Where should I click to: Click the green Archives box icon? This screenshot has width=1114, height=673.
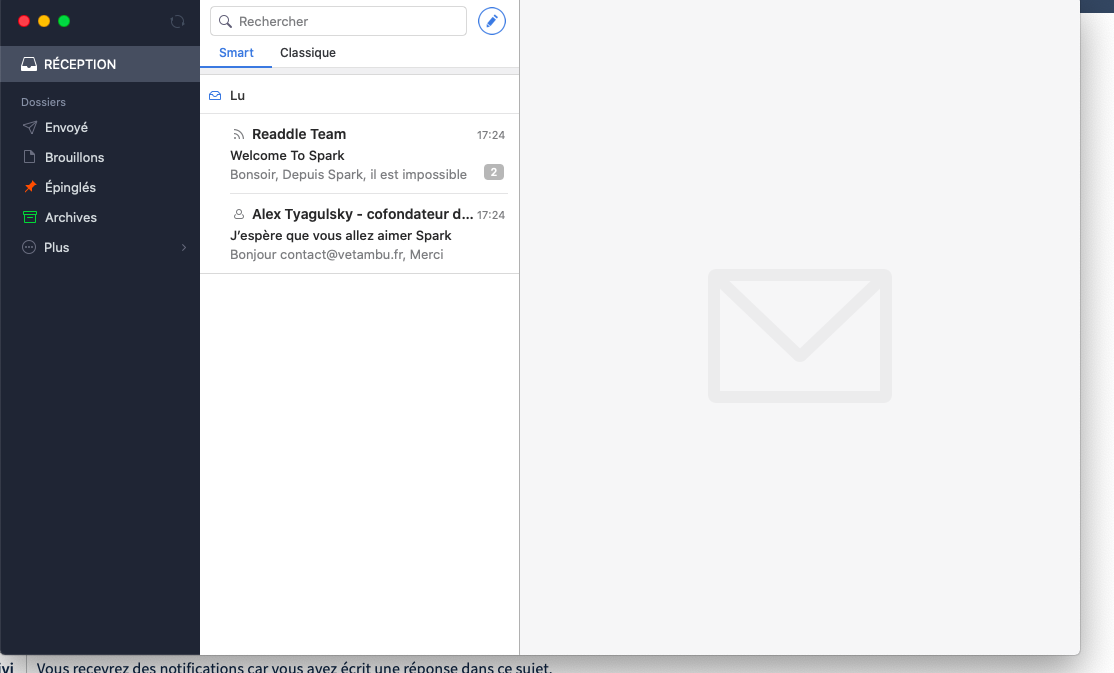tap(29, 217)
